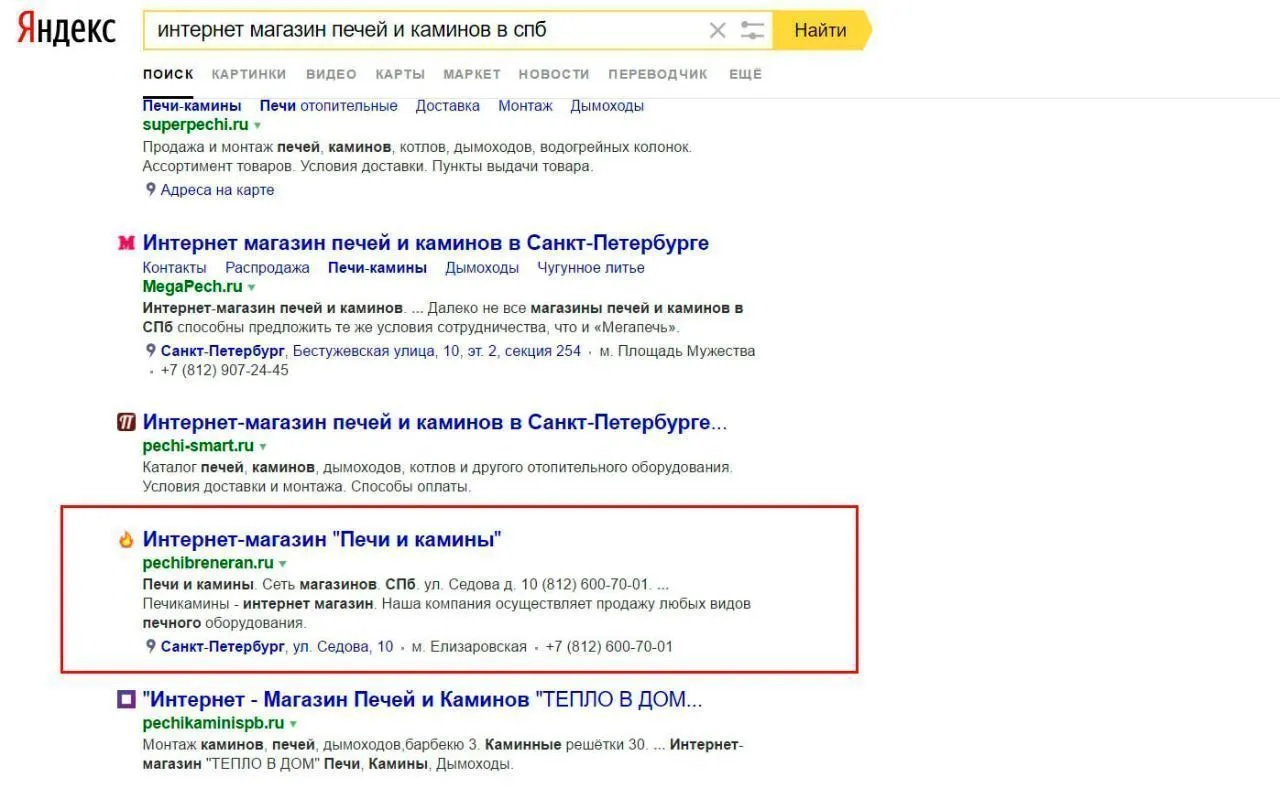Open dropdown arrow beside pechibreneran.ru
Image resolution: width=1280 pixels, height=799 pixels.
(283, 564)
